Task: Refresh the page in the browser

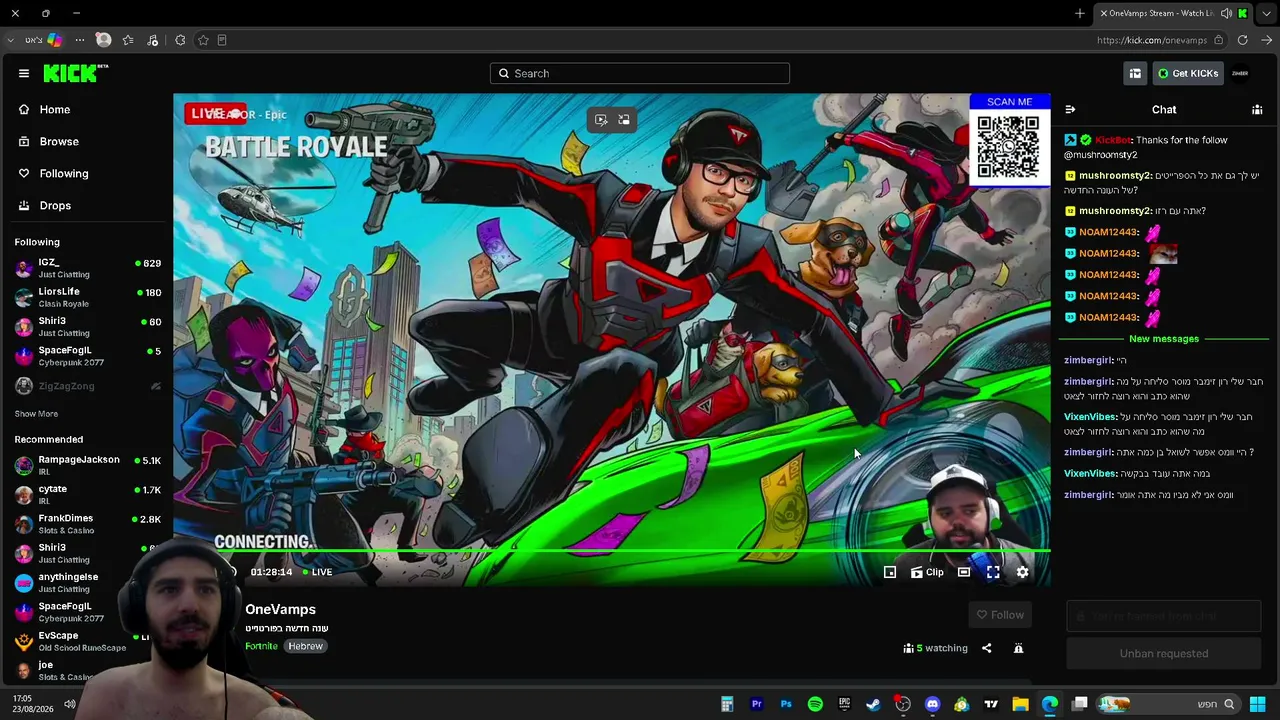Action: click(1242, 40)
